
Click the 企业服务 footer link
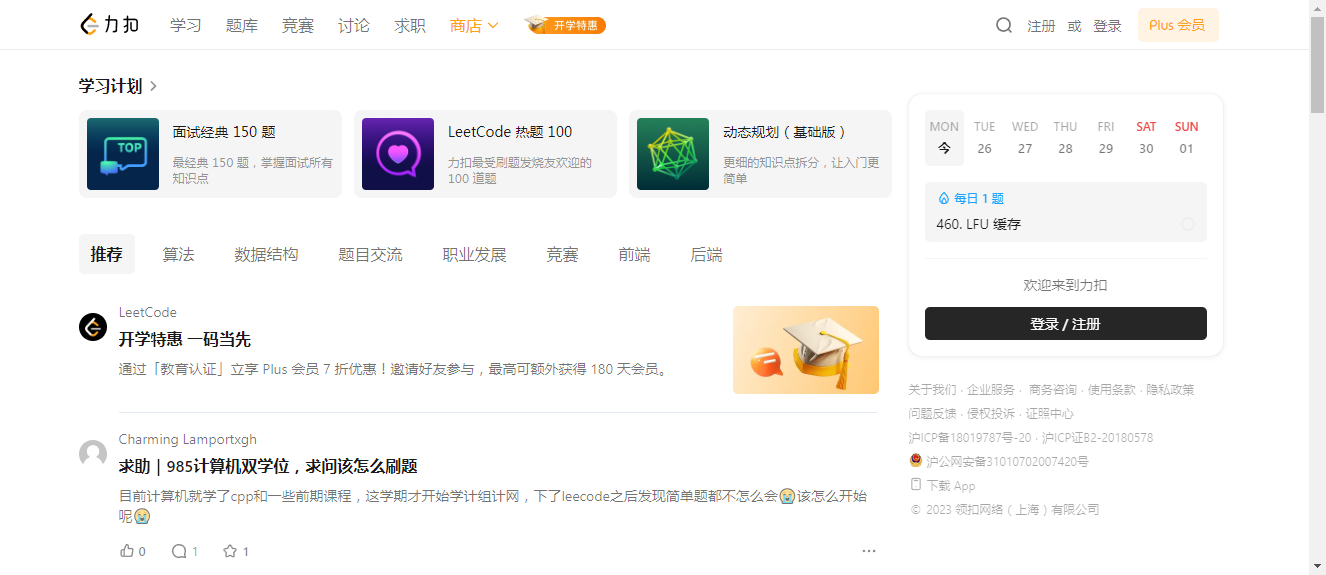point(991,389)
